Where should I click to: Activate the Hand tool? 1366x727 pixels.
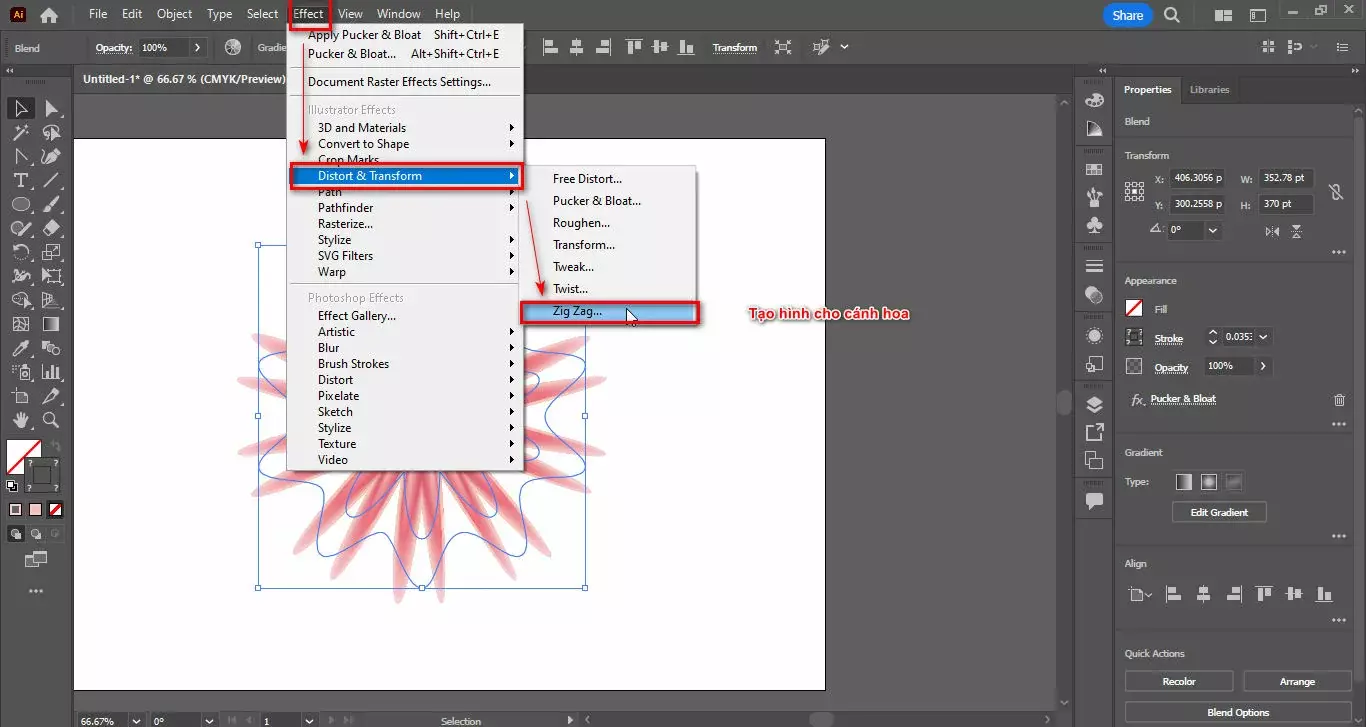[20, 420]
